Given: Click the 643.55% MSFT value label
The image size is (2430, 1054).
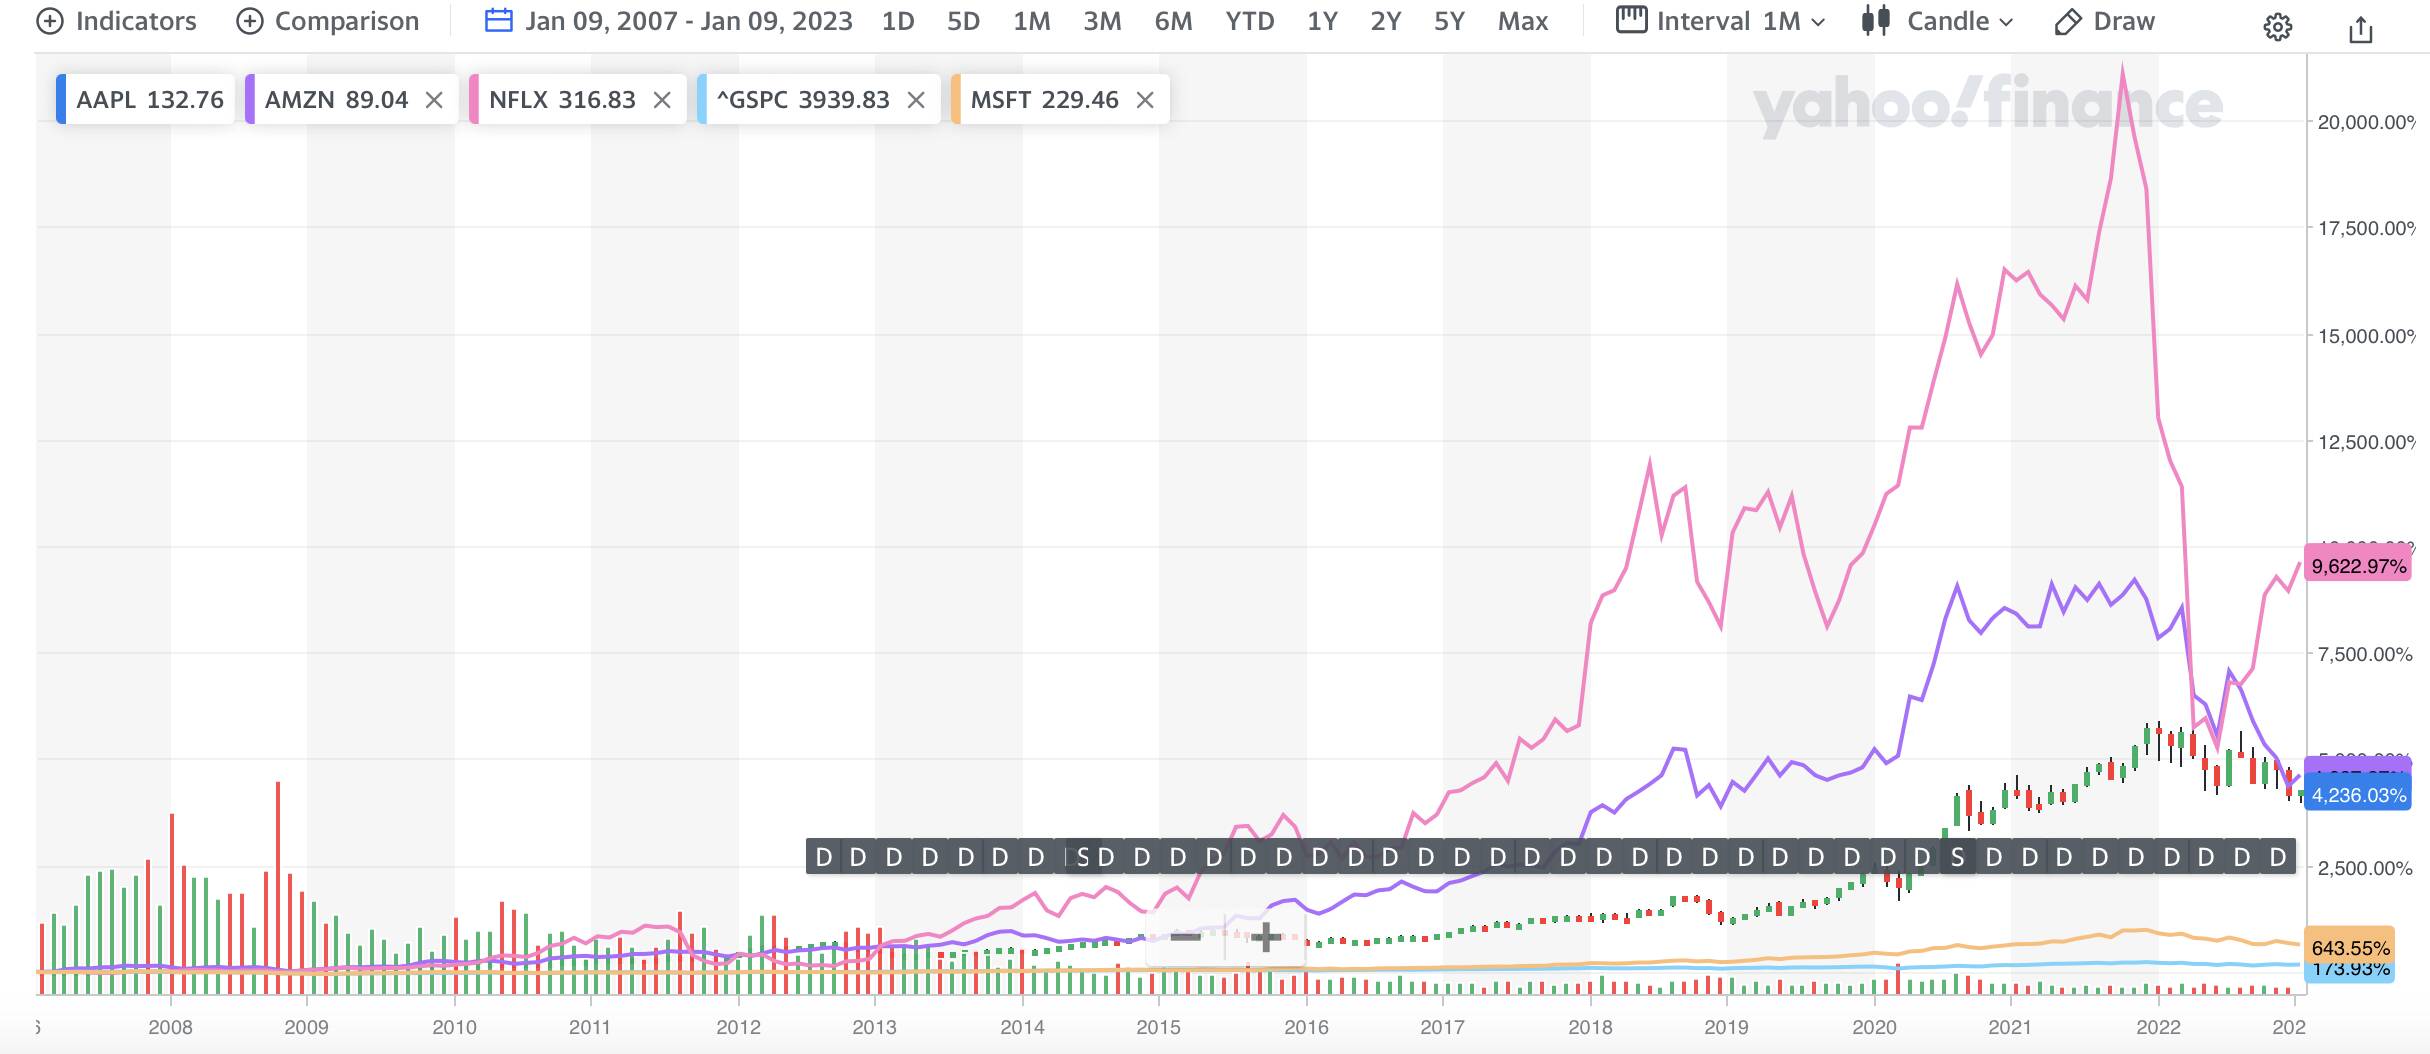Looking at the screenshot, I should [x=2350, y=947].
